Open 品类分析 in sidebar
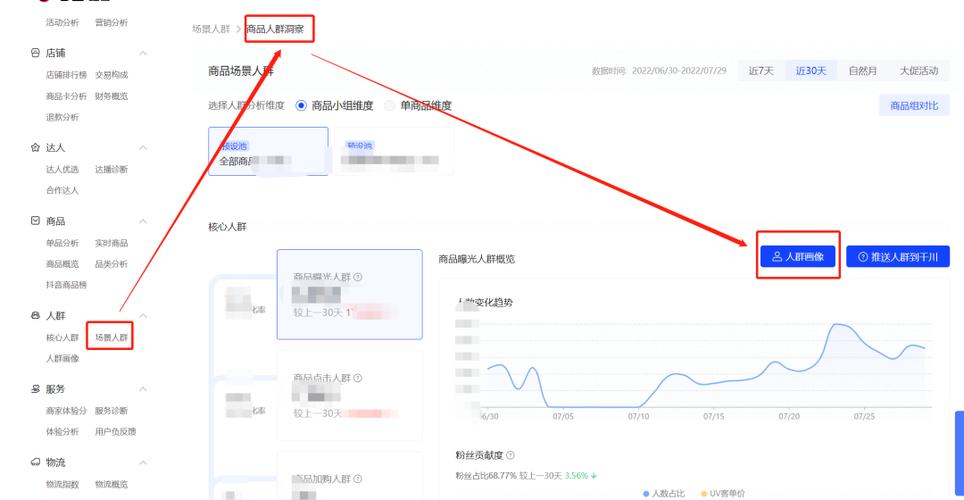 point(111,264)
